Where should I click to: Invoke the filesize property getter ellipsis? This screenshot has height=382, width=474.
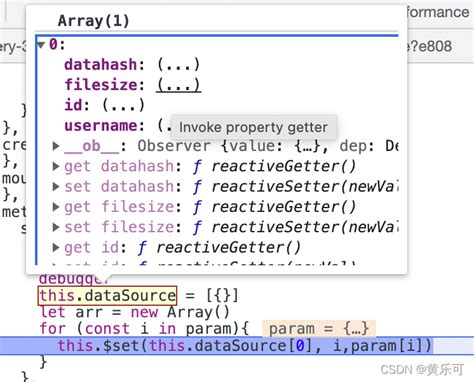pos(178,85)
